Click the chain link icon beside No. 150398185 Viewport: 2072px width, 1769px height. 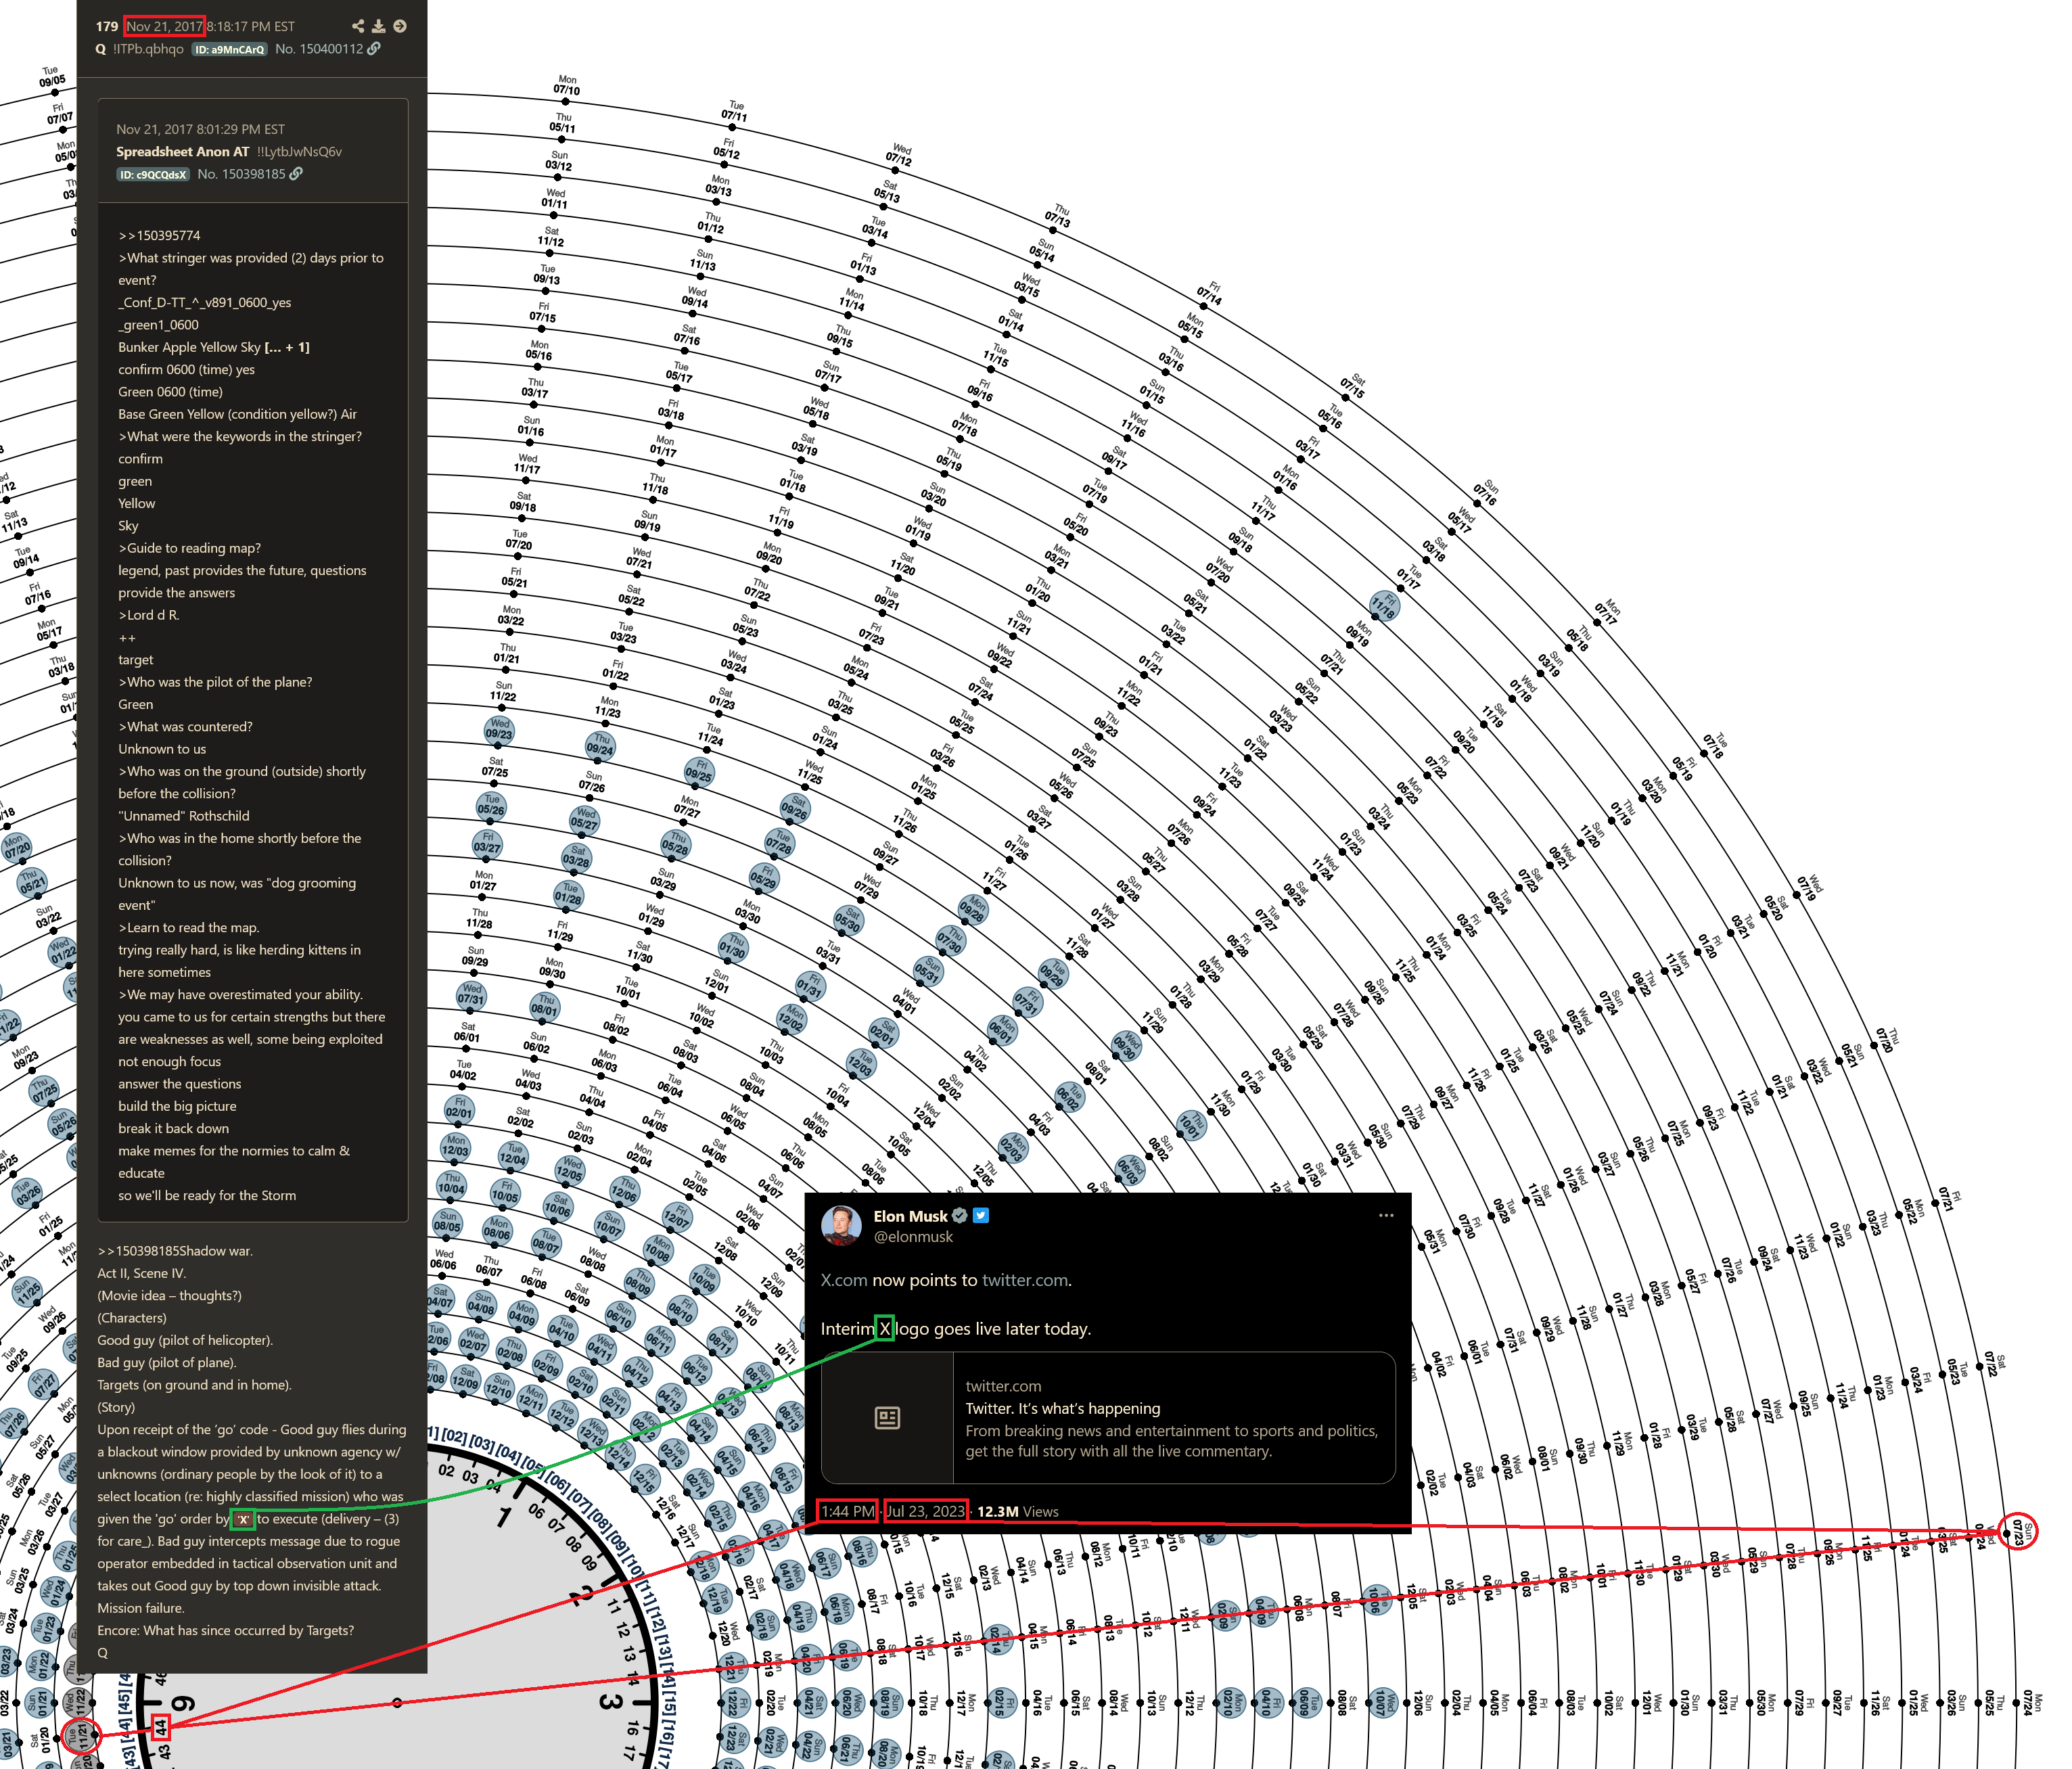click(296, 173)
